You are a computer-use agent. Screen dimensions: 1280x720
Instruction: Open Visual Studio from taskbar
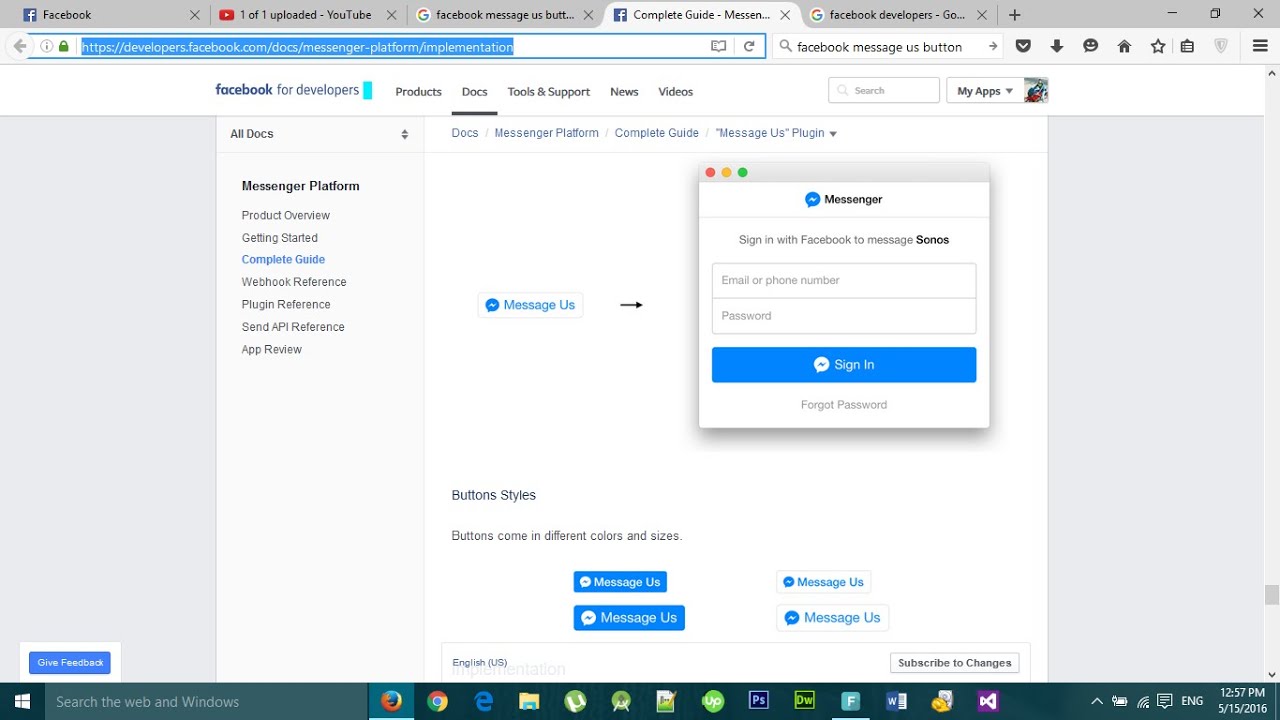[988, 701]
